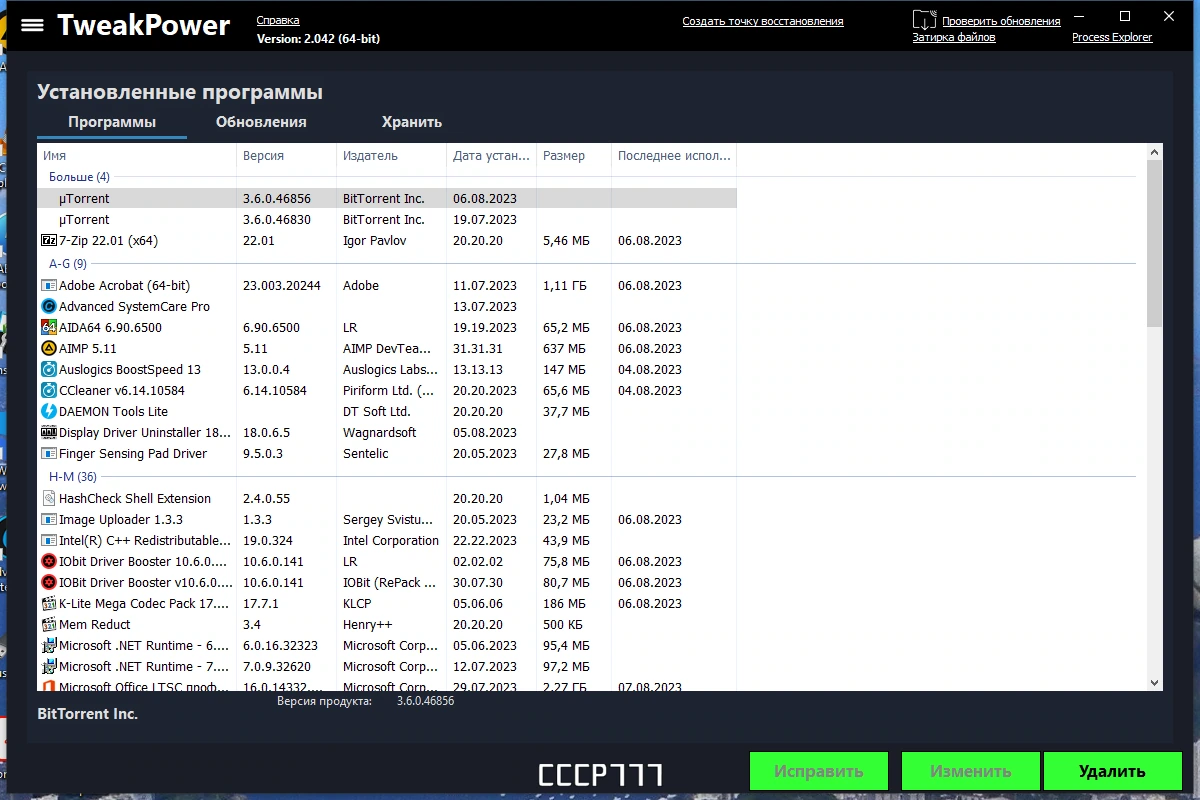Image resolution: width=1200 pixels, height=800 pixels.
Task: Click the scrollbar up arrow
Action: point(1155,152)
